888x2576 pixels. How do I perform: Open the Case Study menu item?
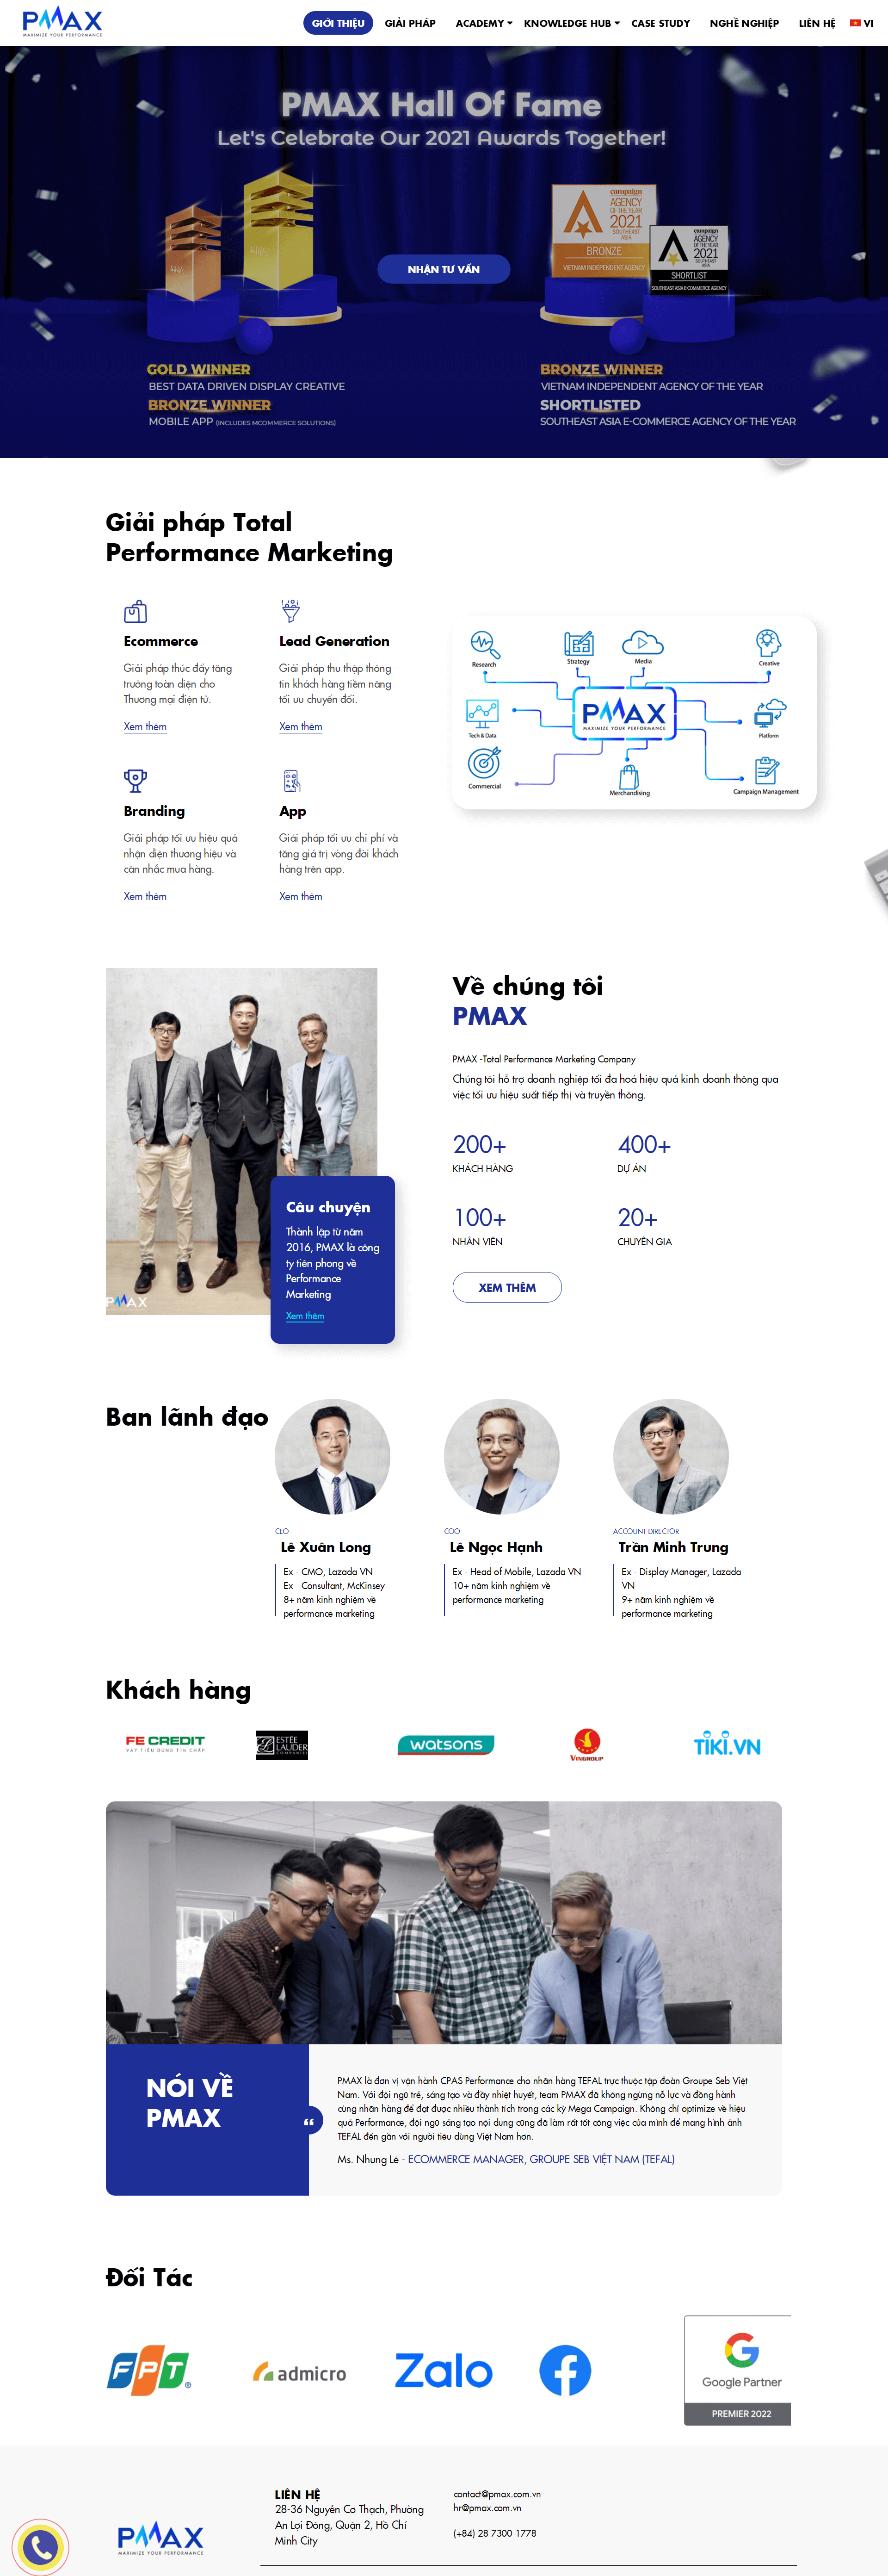pyautogui.click(x=660, y=23)
